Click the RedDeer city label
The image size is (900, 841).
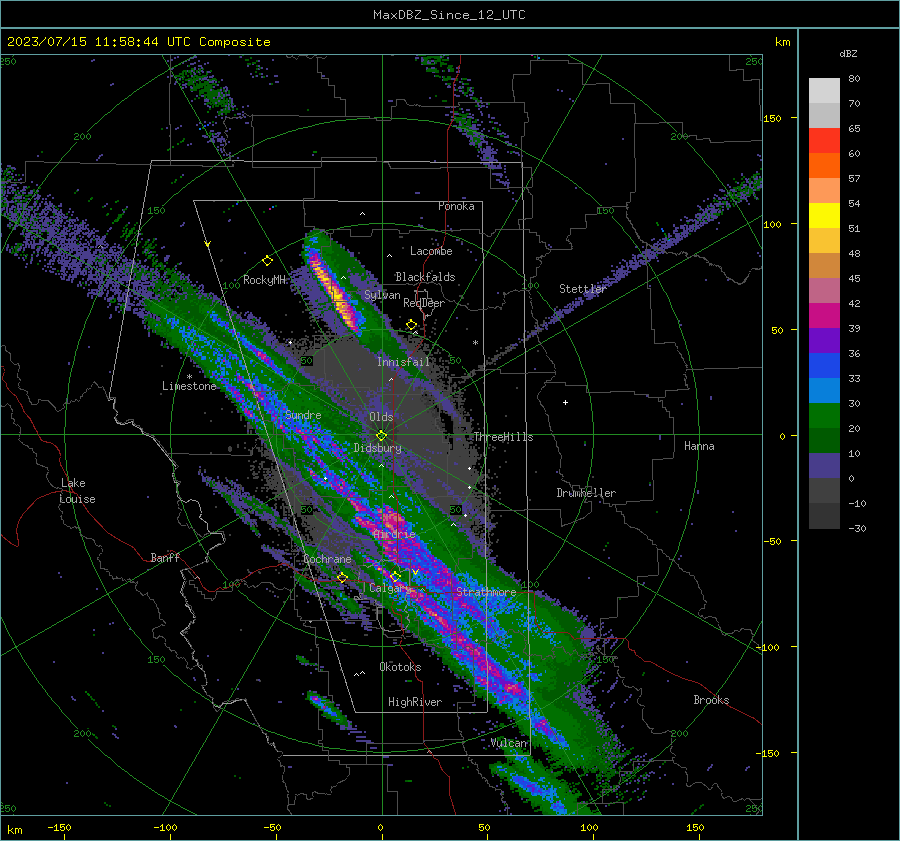click(x=424, y=303)
